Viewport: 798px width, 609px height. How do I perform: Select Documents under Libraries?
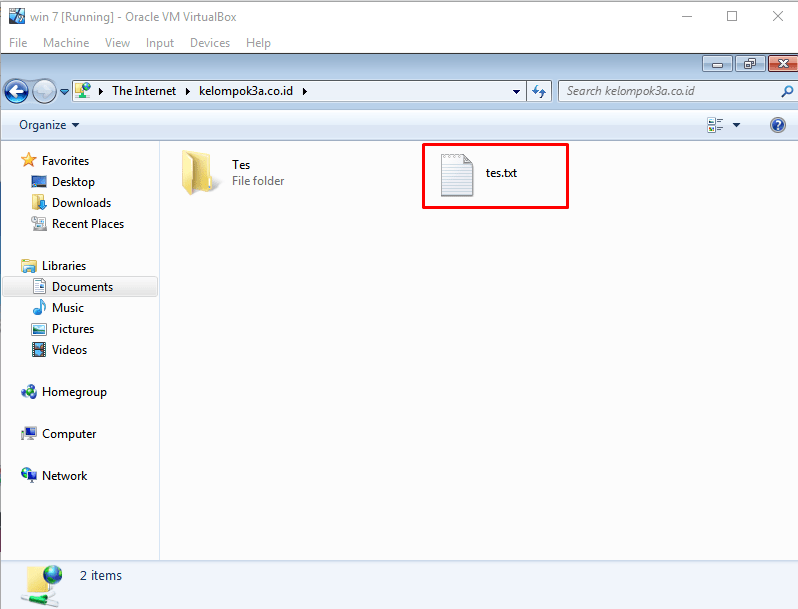[x=82, y=287]
